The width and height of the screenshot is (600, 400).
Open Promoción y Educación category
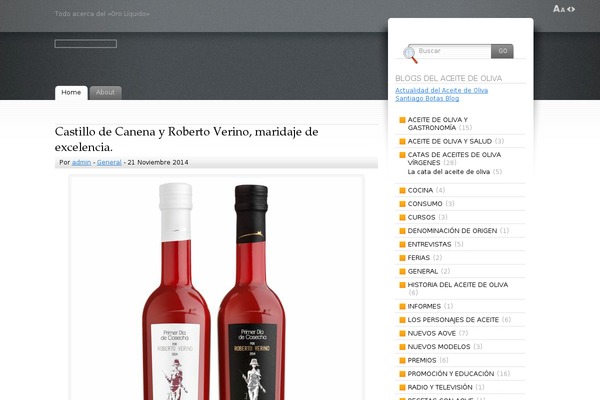coord(451,374)
